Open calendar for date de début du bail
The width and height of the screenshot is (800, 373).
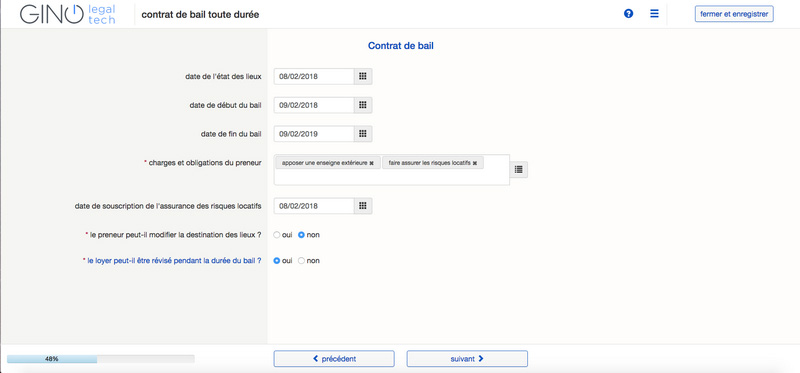(x=363, y=105)
